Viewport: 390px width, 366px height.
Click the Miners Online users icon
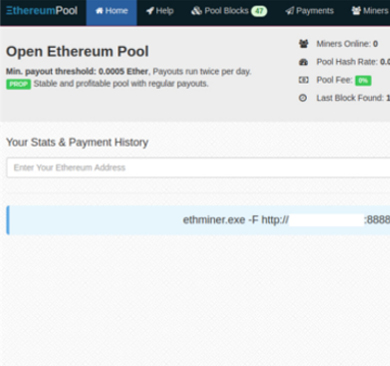(303, 44)
